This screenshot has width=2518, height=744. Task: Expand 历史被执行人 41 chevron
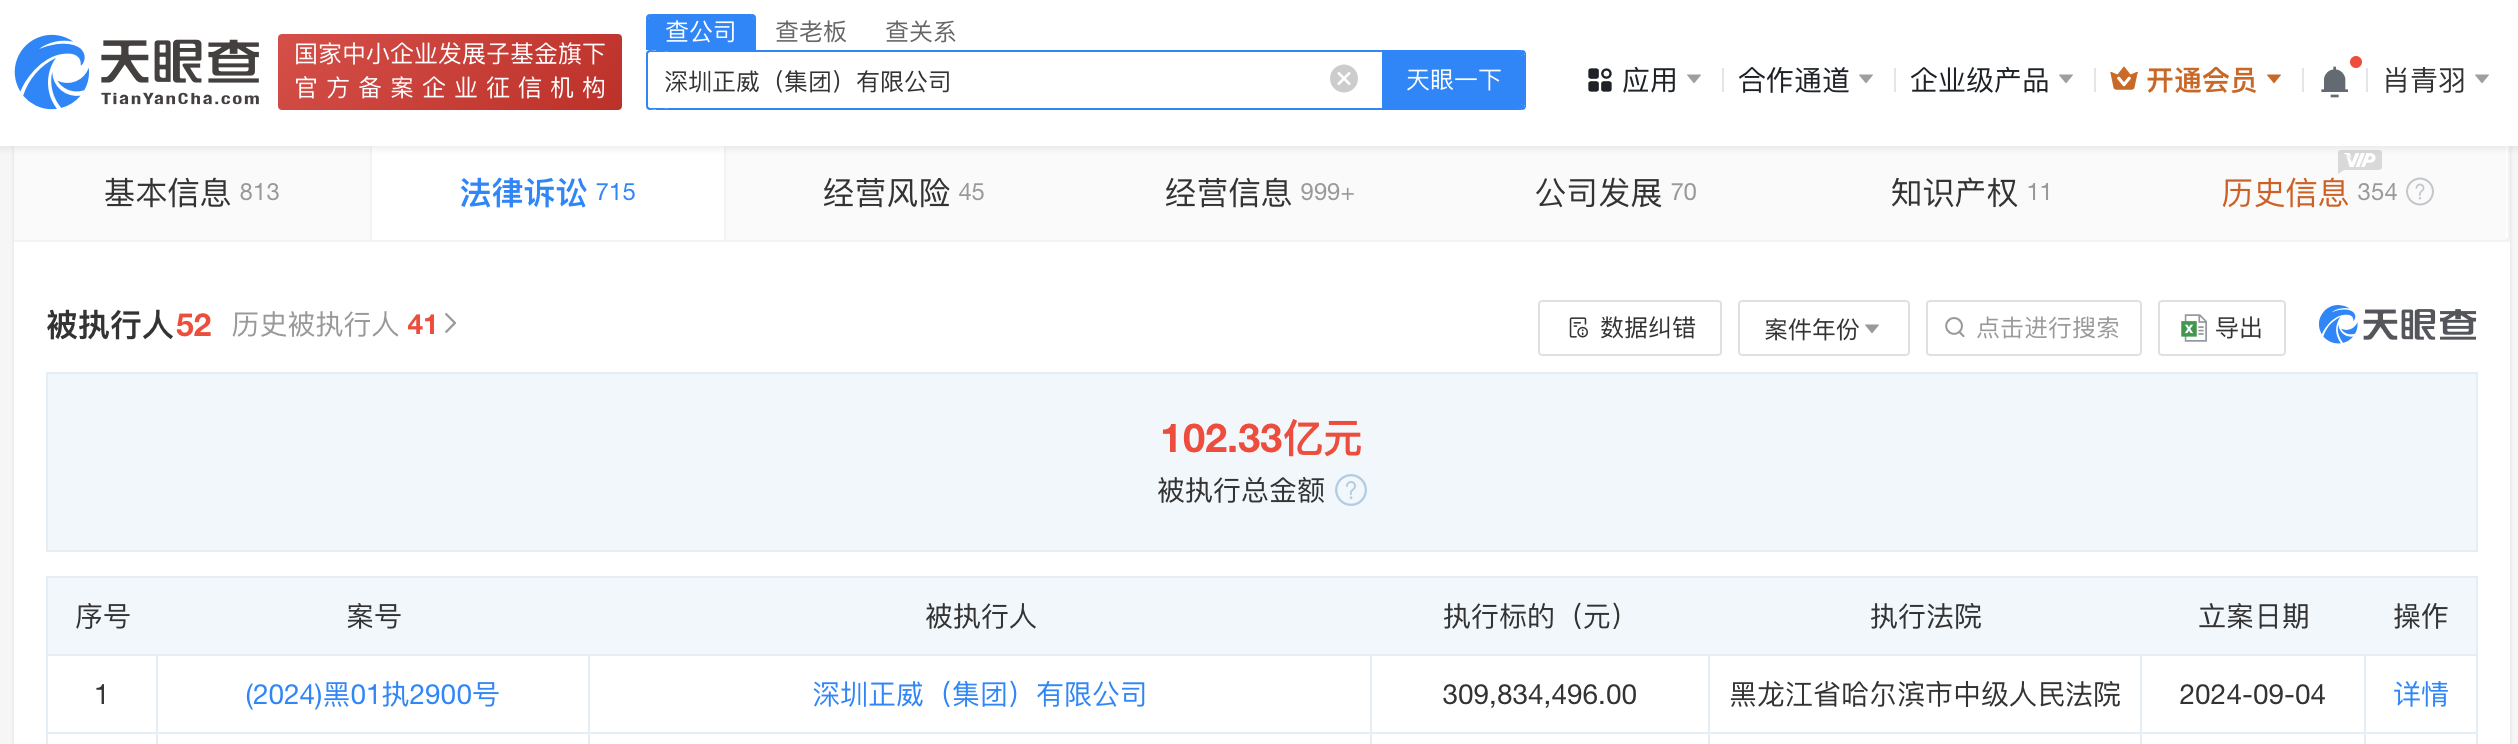[x=451, y=324]
